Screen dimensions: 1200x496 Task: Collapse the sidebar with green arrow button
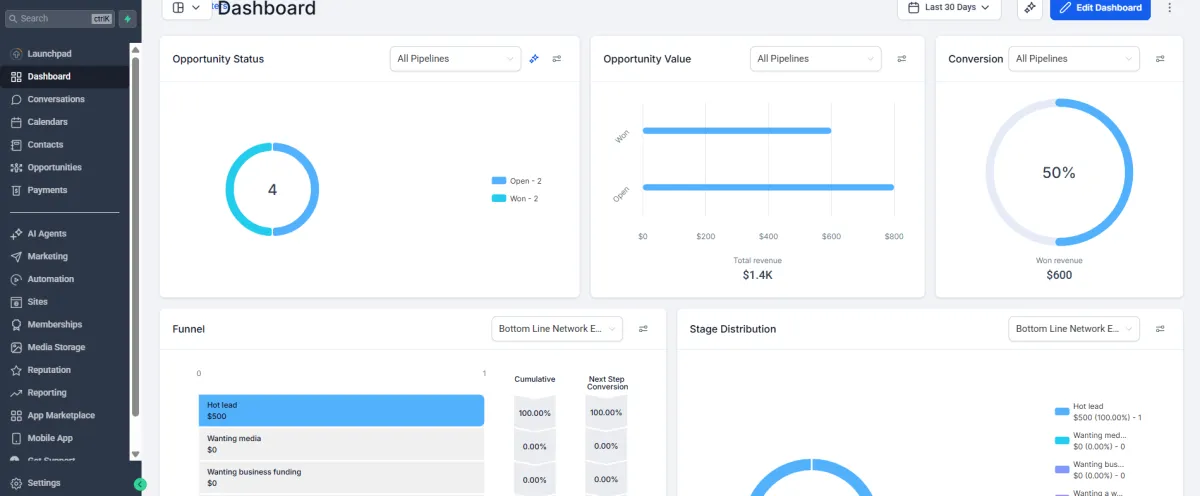tap(140, 484)
